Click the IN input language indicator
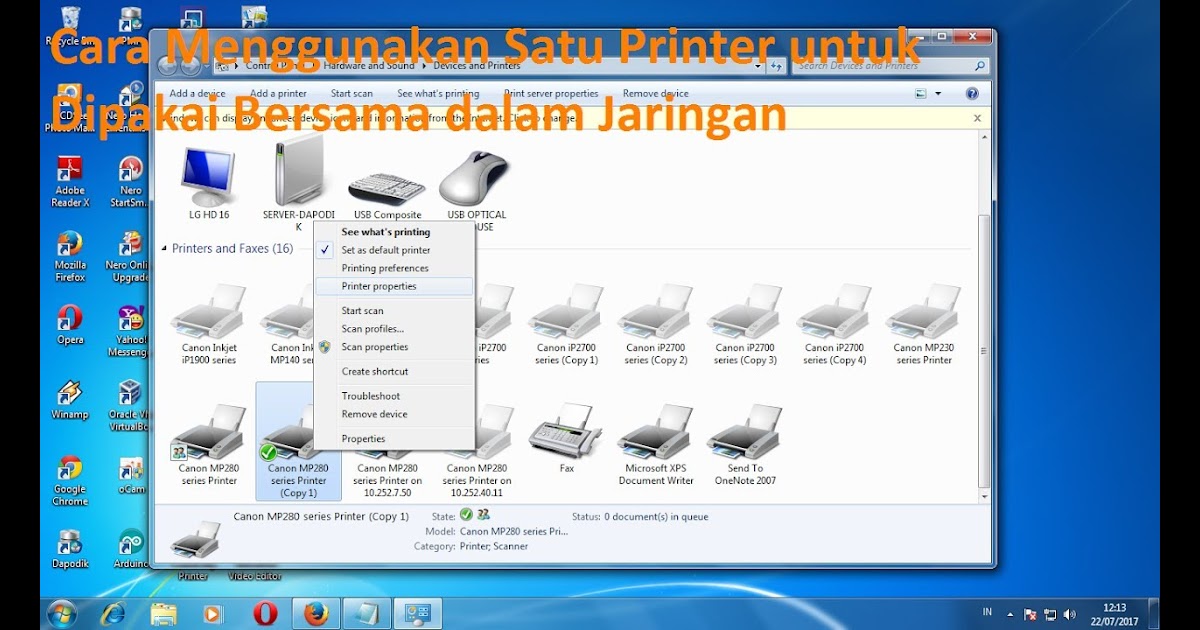Image resolution: width=1200 pixels, height=630 pixels. [x=987, y=612]
